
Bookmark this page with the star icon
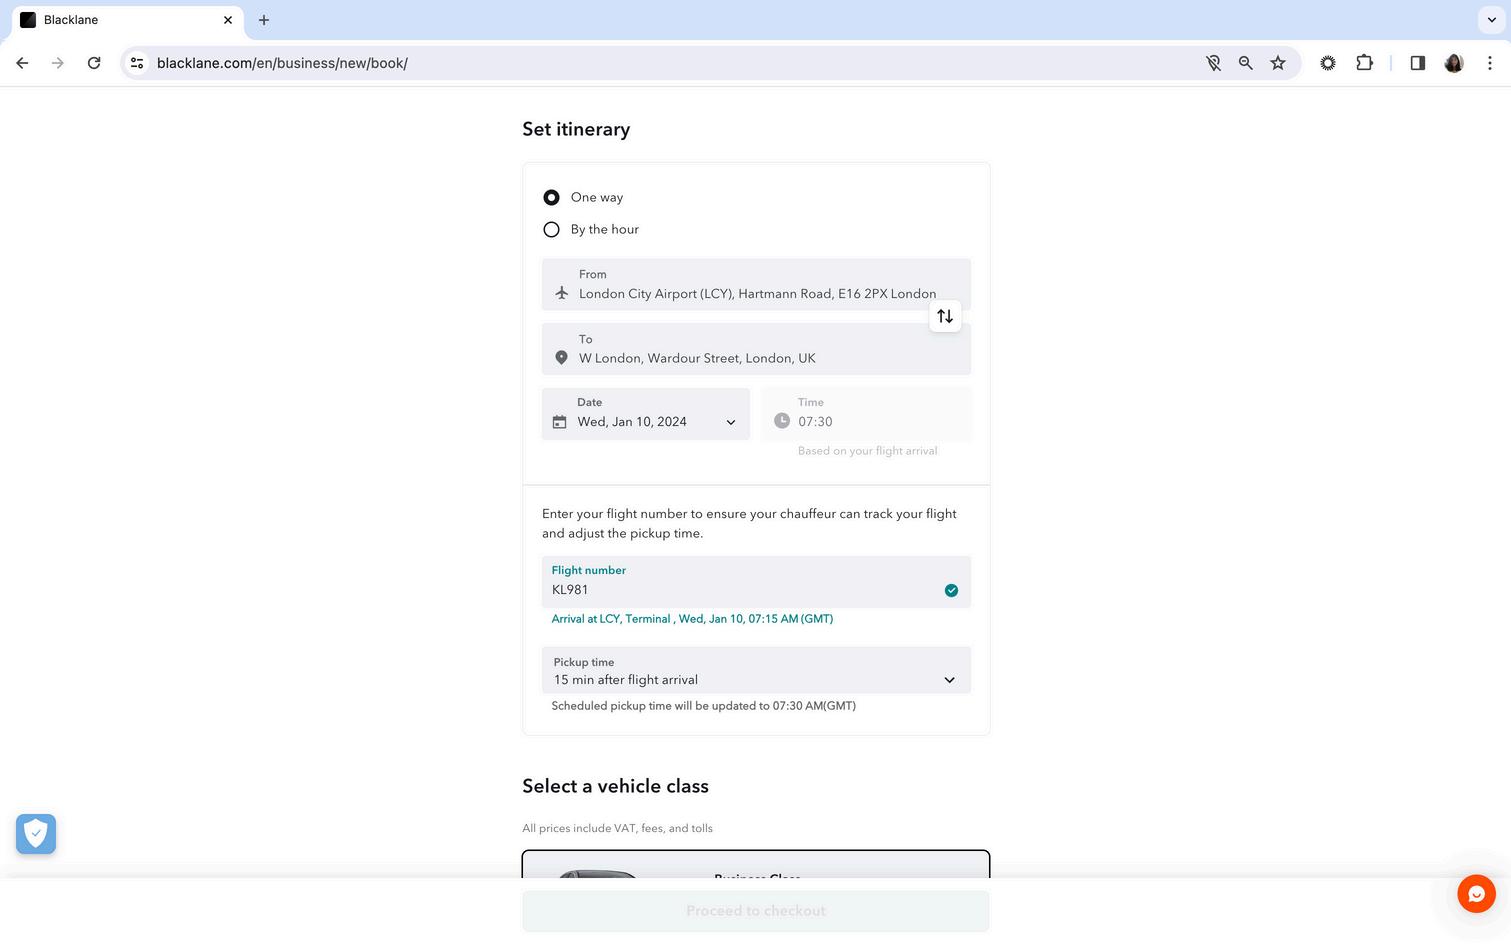coord(1278,63)
